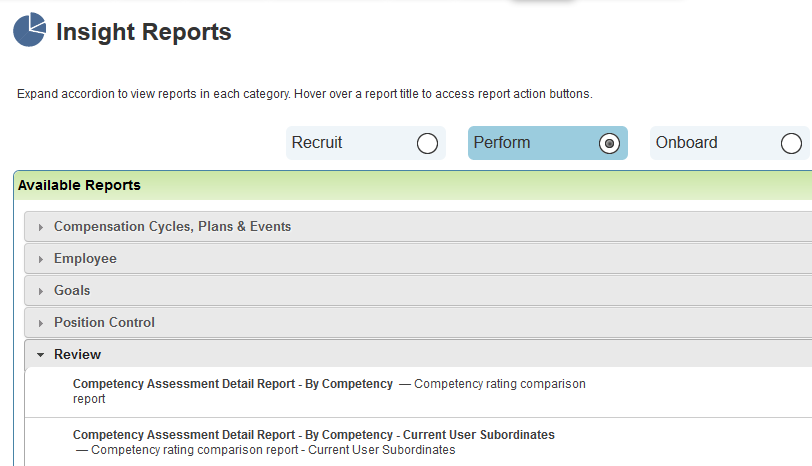Expand the Goals category arrow
Screen dimensions: 812x466
[40, 292]
